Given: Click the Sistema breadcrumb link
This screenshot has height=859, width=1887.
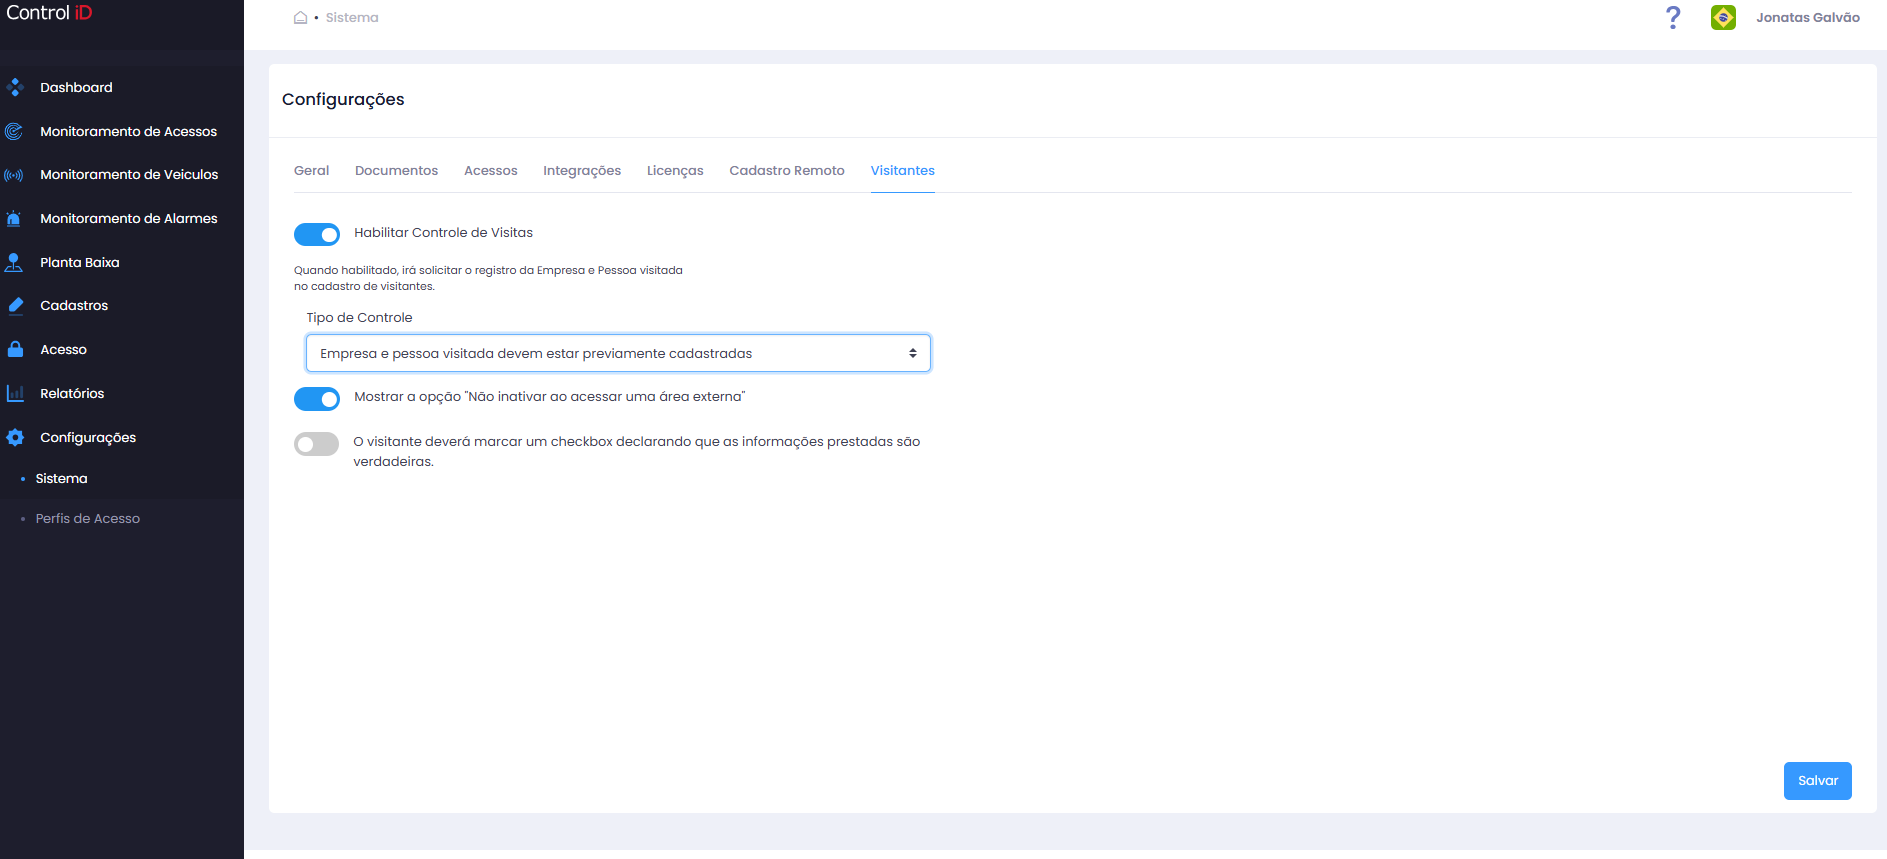Looking at the screenshot, I should (x=352, y=18).
